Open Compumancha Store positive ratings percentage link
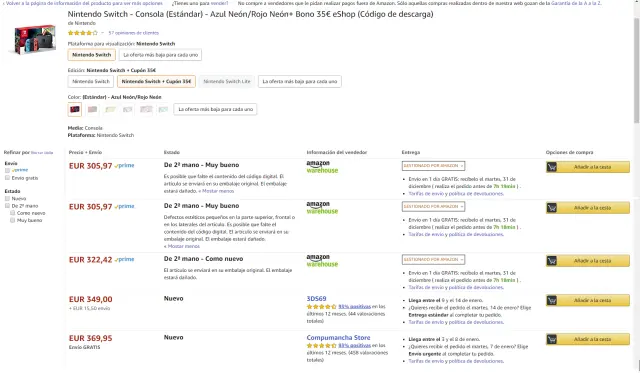Screen dimensions: 640x373 [x=355, y=346]
